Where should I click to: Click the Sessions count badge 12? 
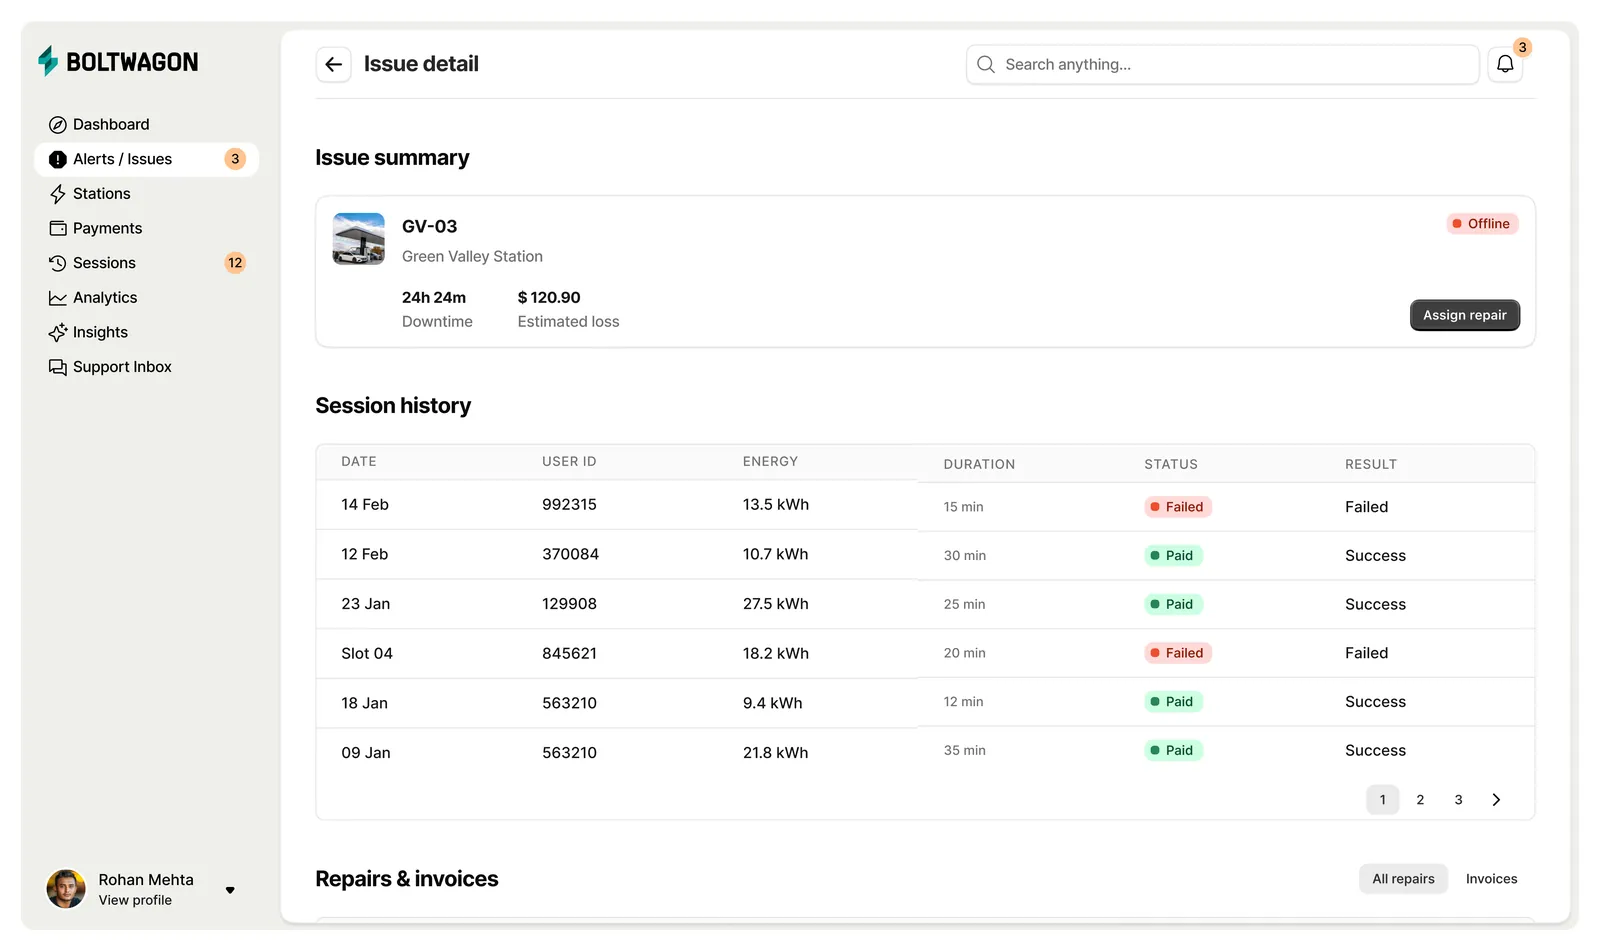tap(235, 264)
